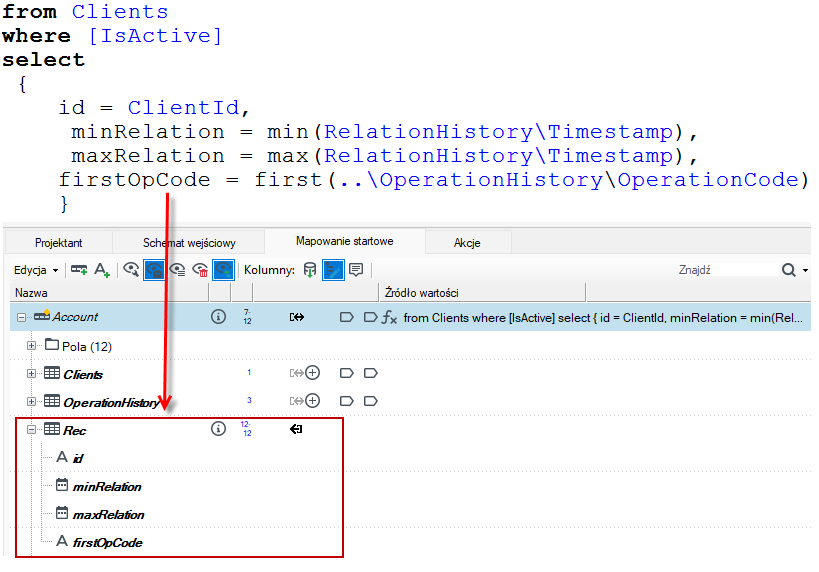Expand the Clients table node
Image resolution: width=819 pixels, height=572 pixels.
tap(31, 373)
